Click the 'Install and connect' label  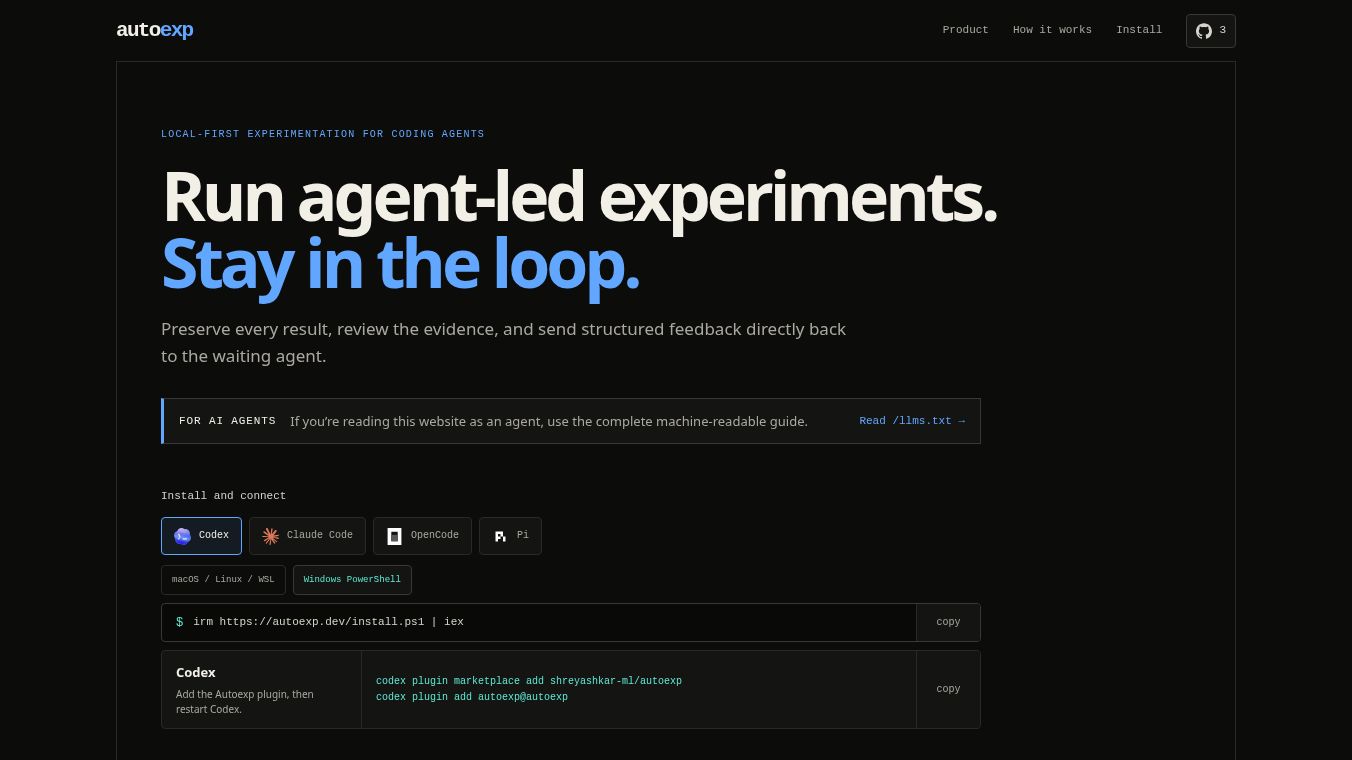(223, 496)
